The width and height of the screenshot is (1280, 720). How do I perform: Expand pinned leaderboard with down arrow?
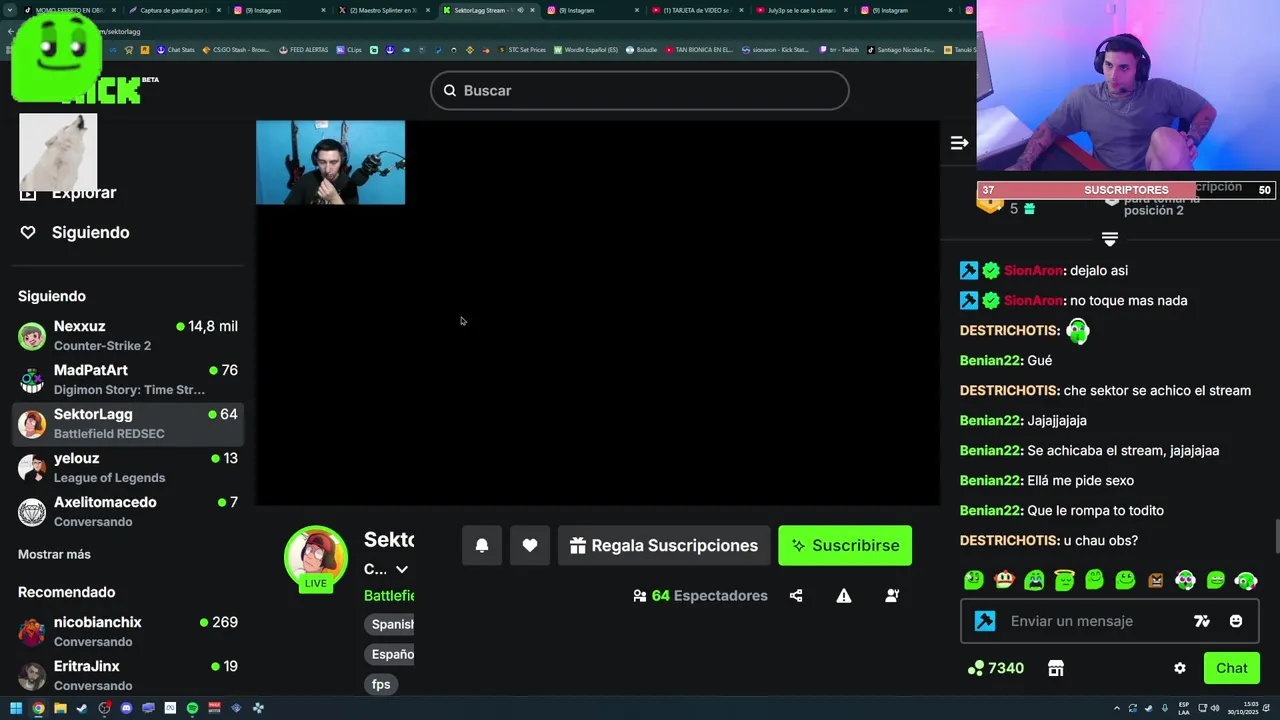pos(1109,238)
